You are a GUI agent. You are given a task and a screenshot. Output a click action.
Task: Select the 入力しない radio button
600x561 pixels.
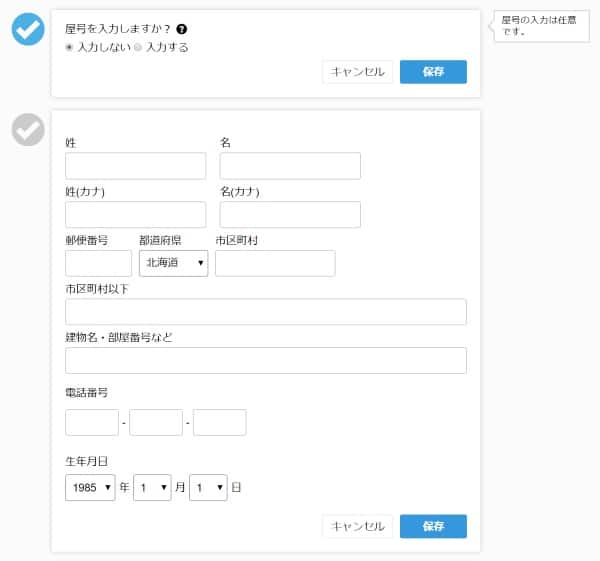[x=70, y=47]
